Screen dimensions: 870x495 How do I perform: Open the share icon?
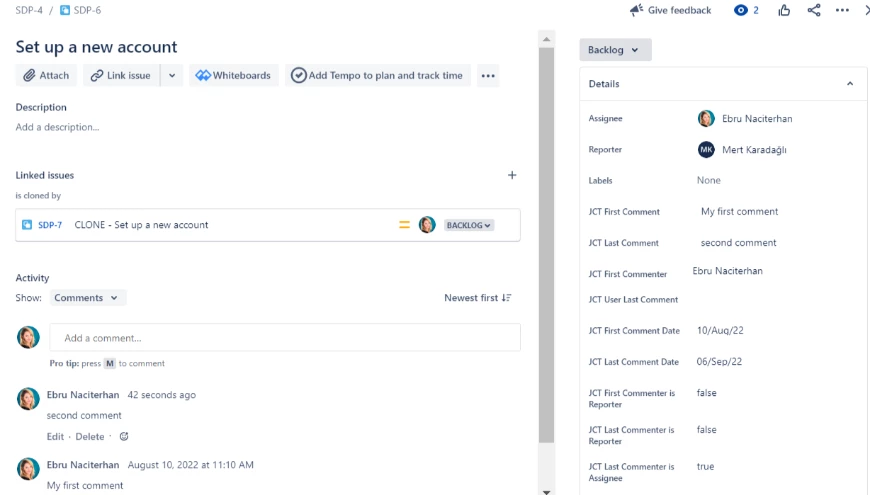click(813, 11)
